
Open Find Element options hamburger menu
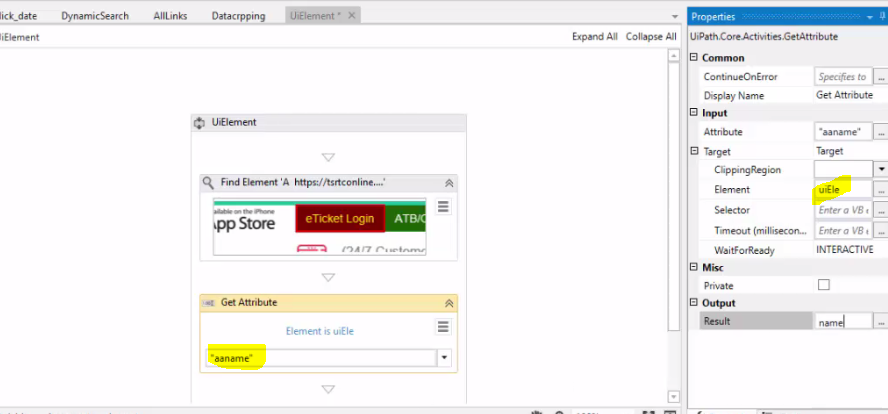click(x=443, y=207)
